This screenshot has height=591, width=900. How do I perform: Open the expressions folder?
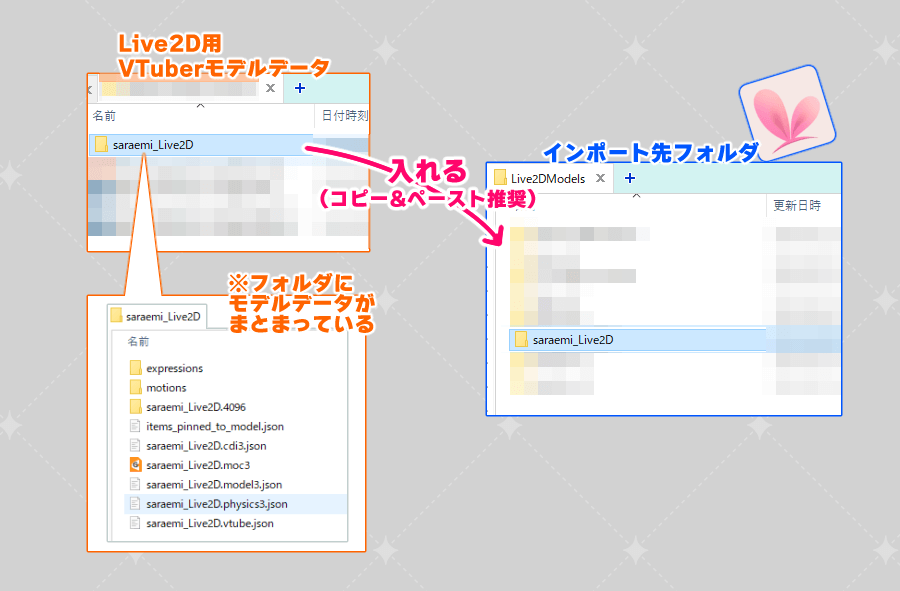click(x=174, y=368)
